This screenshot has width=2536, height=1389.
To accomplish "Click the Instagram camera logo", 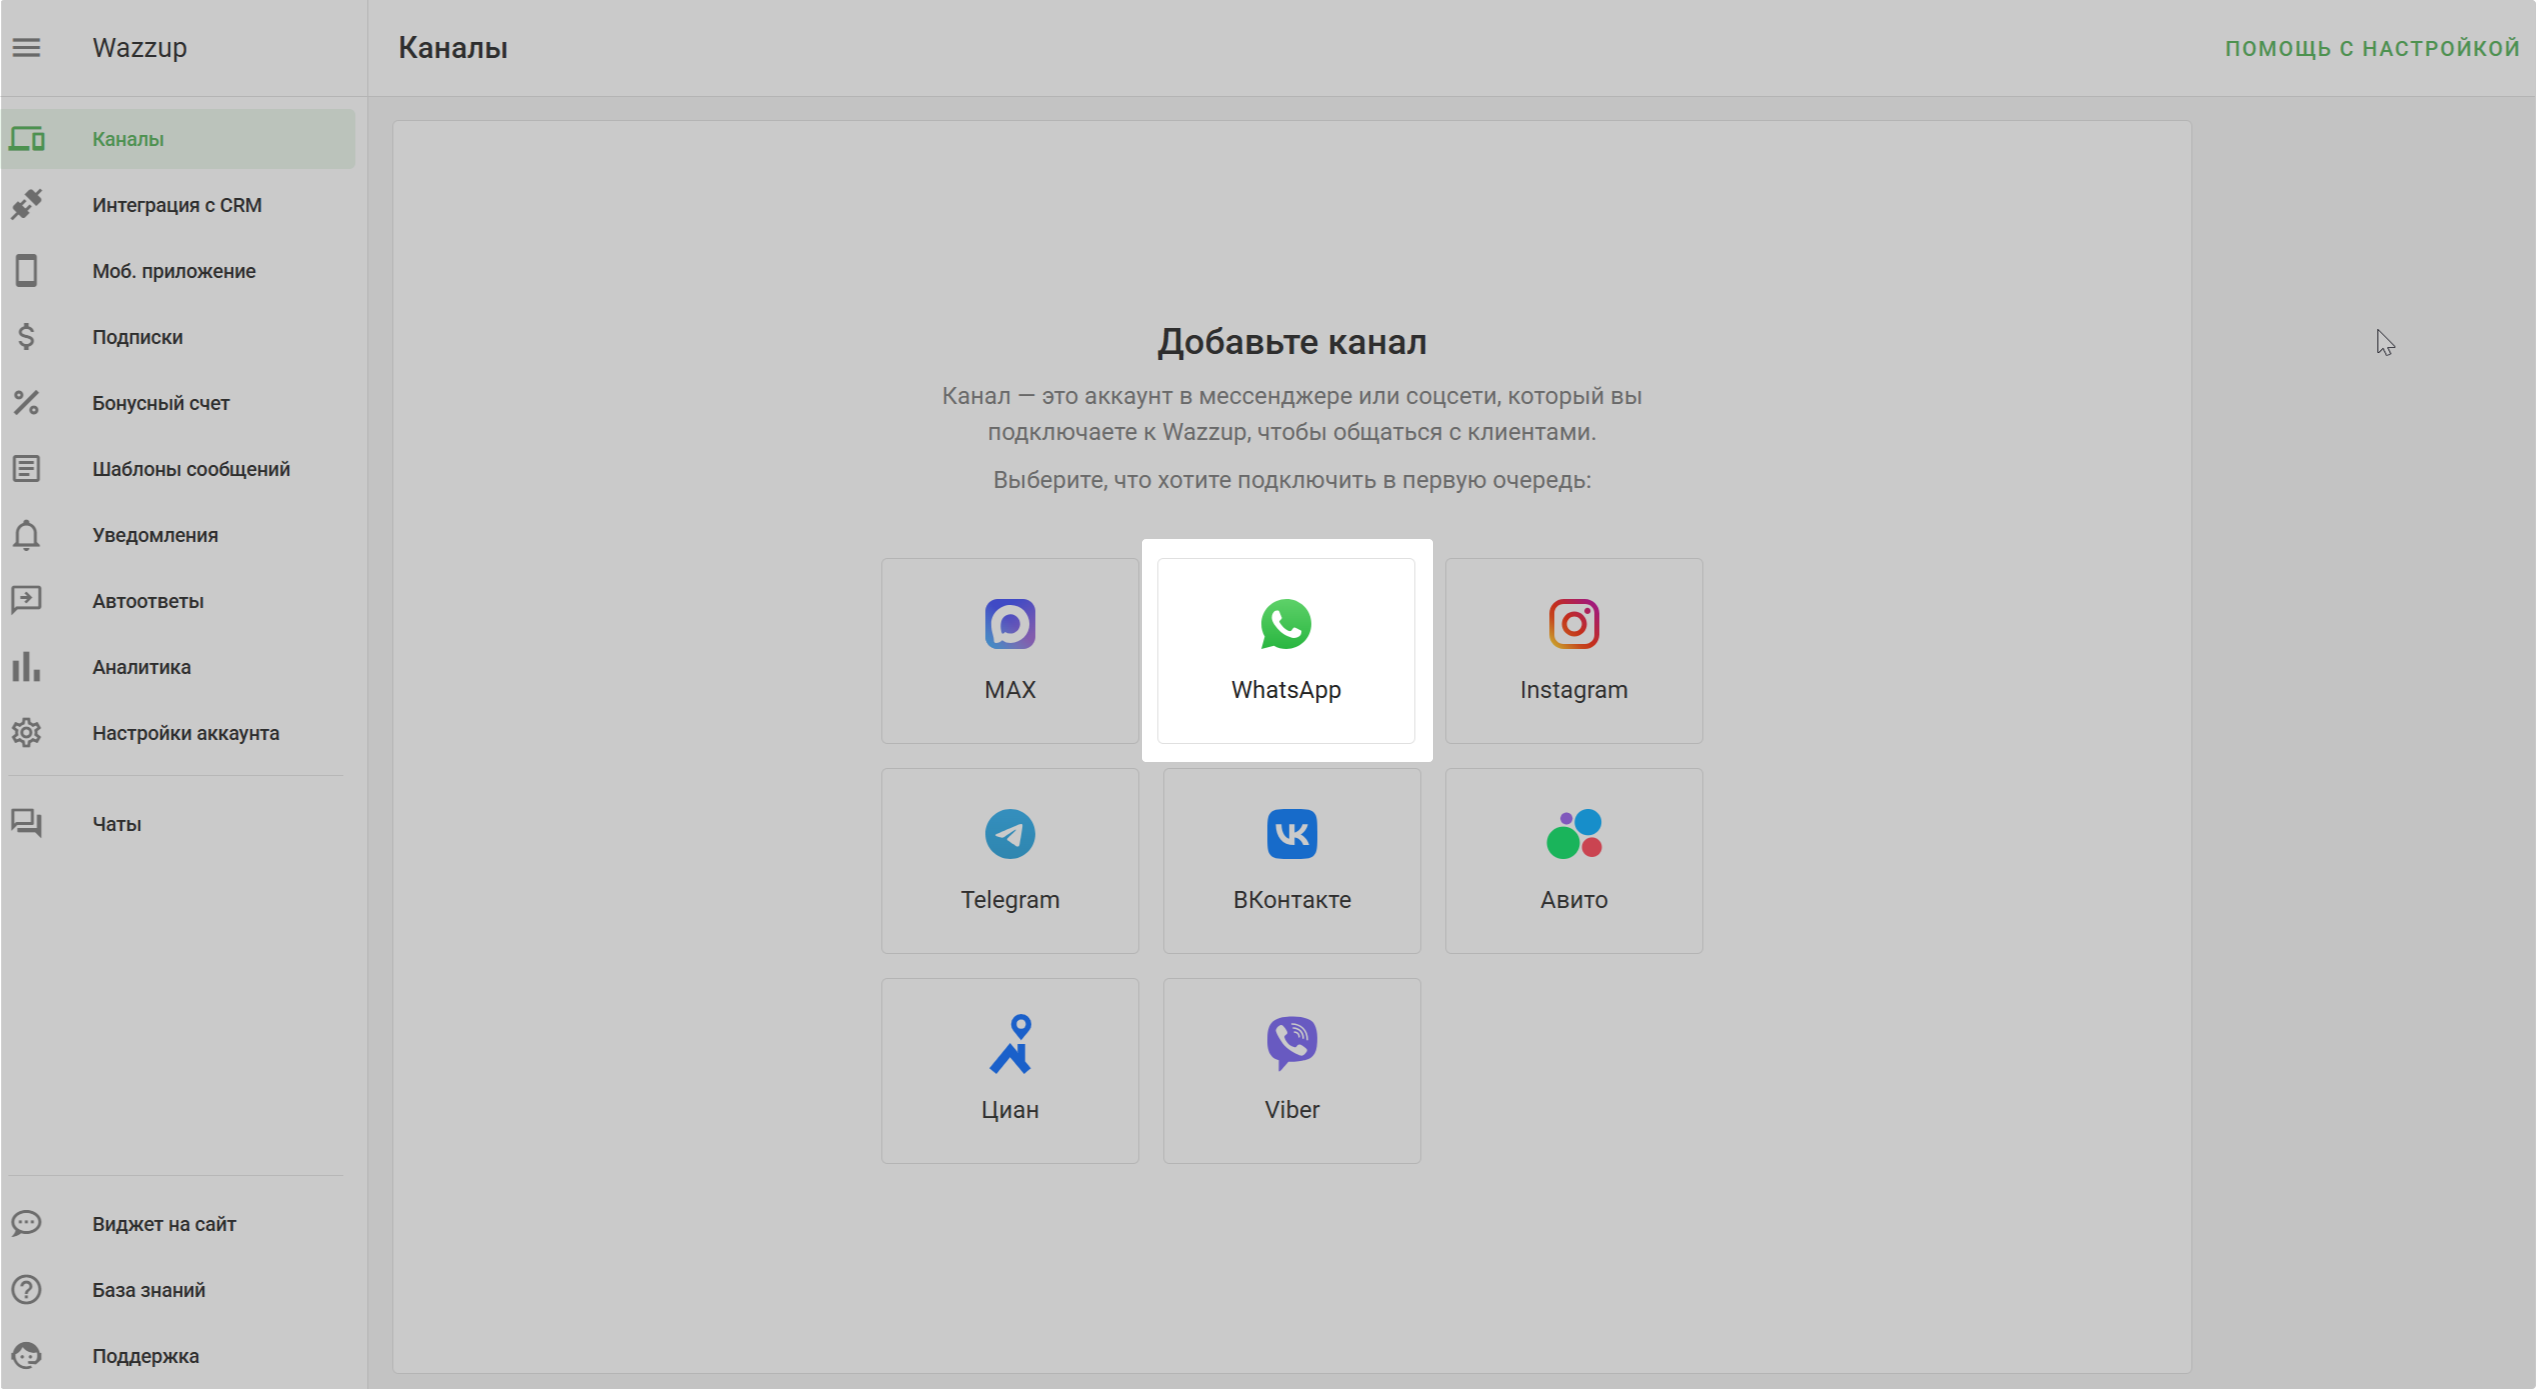I will pos(1574,624).
